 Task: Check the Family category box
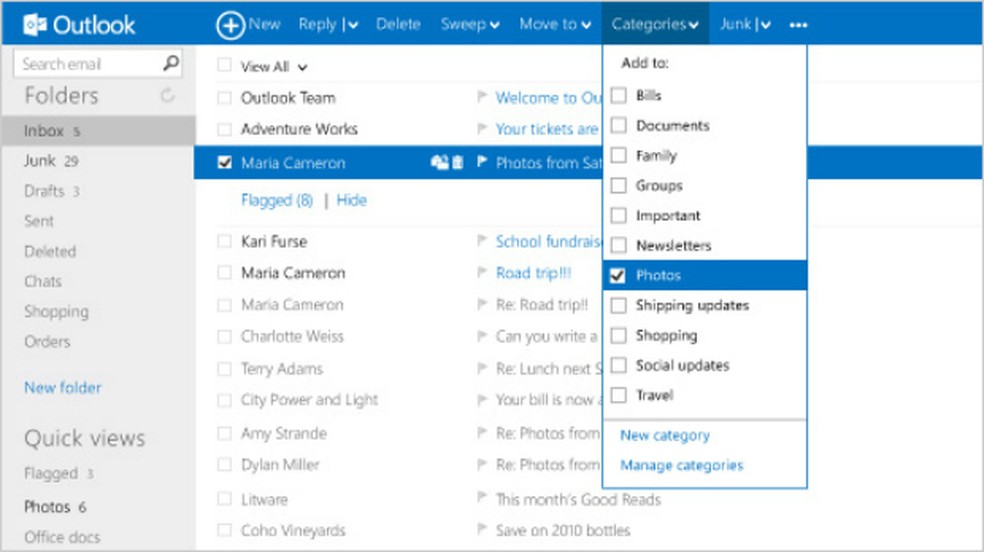click(619, 155)
